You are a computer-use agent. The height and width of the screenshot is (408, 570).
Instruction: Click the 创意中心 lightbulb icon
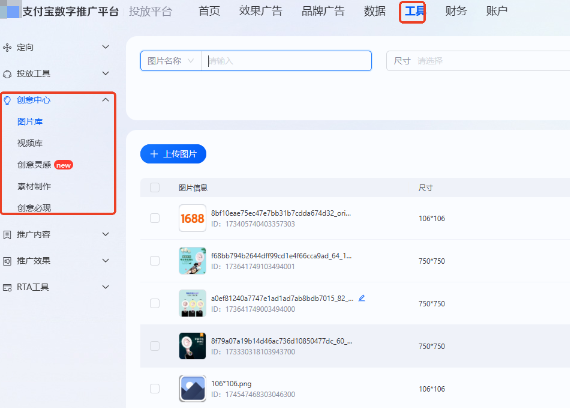click(7, 100)
